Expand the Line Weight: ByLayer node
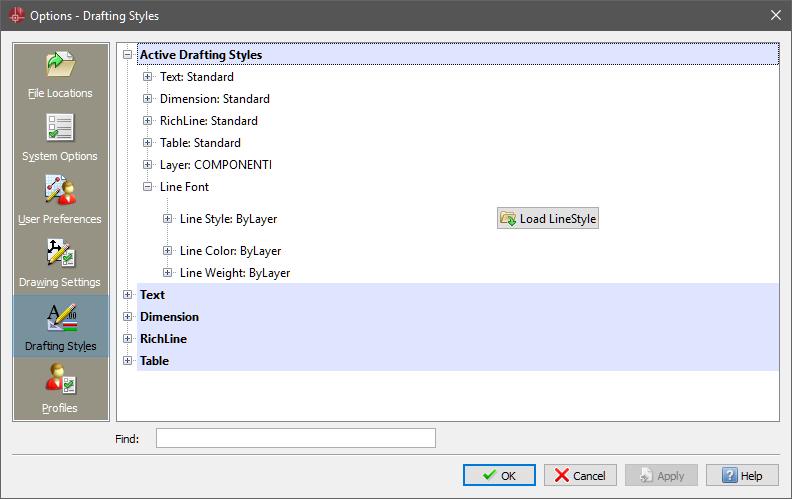This screenshot has height=499, width=792. click(x=167, y=273)
